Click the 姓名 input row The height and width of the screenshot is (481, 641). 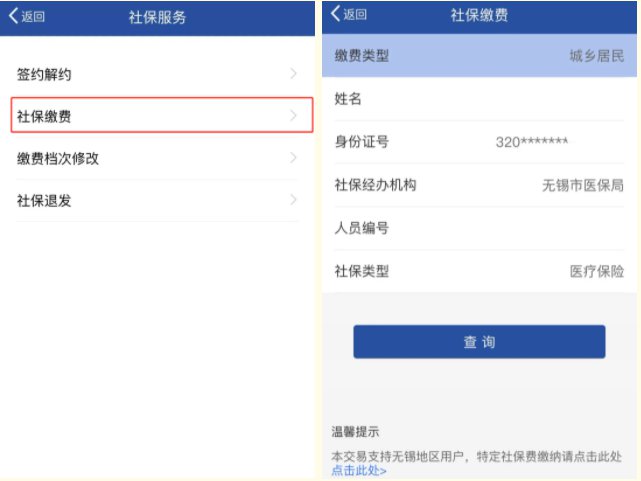click(x=479, y=98)
